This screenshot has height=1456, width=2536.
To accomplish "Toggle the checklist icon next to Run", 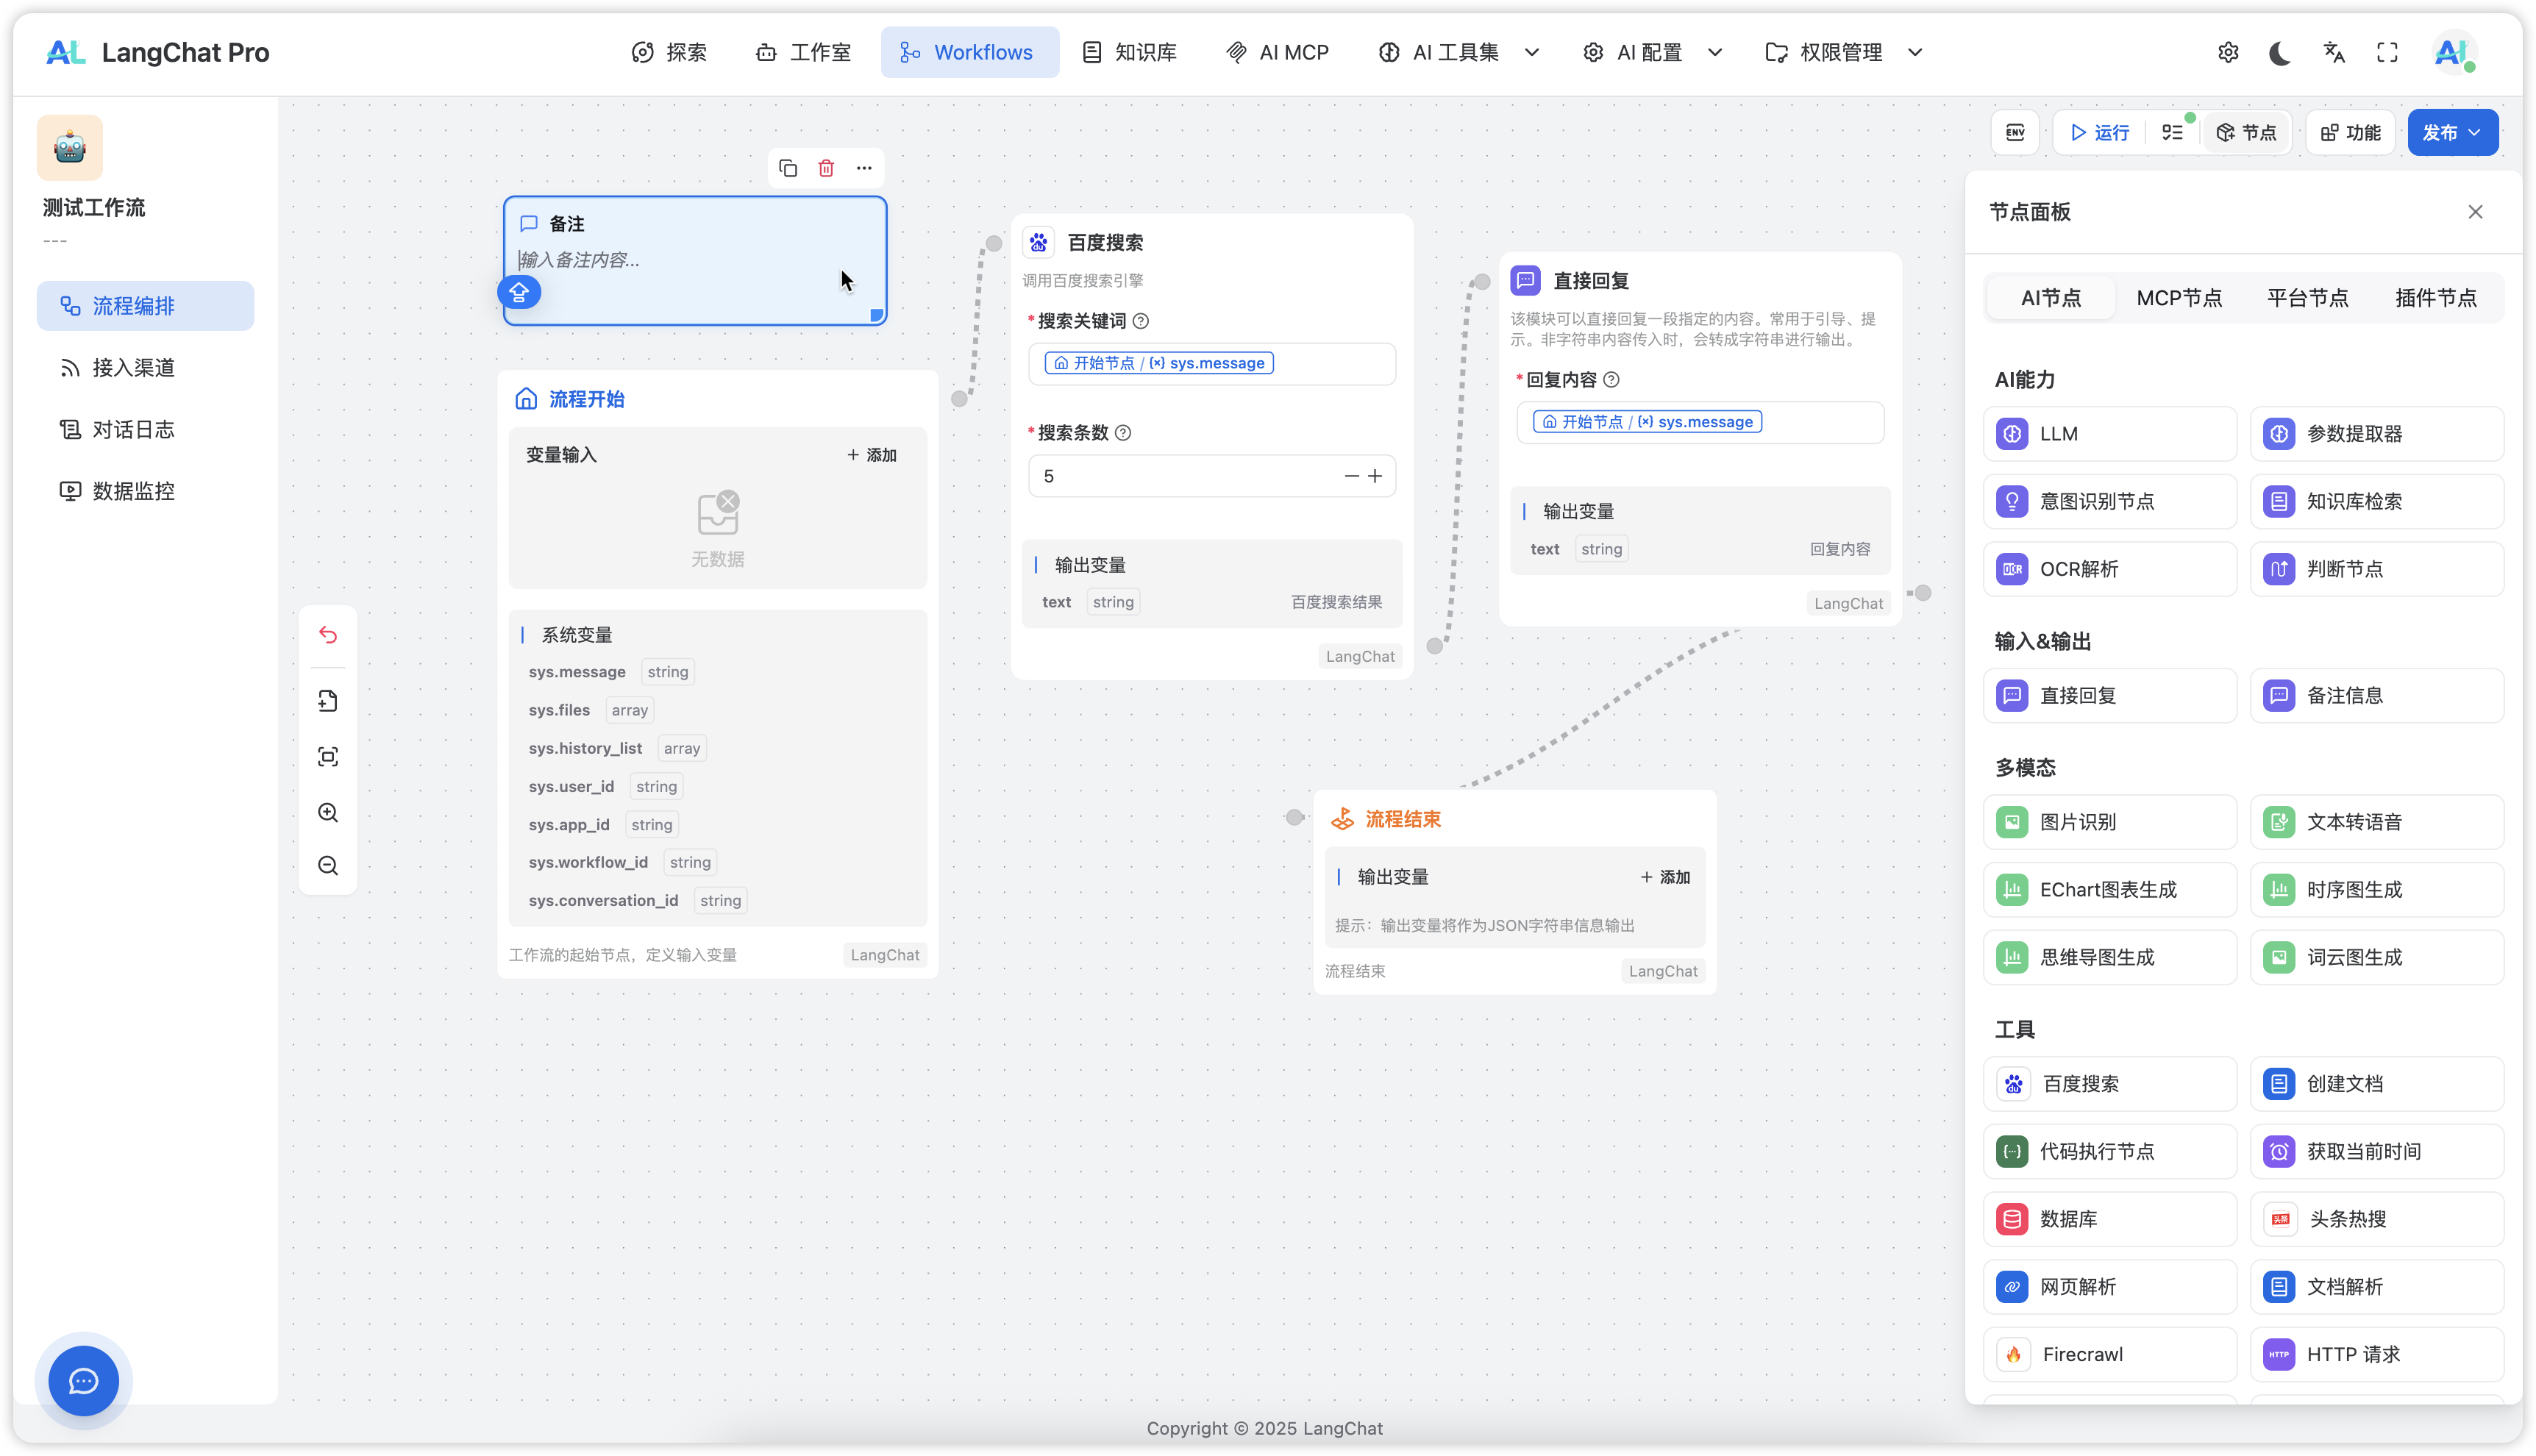I will click(2173, 133).
